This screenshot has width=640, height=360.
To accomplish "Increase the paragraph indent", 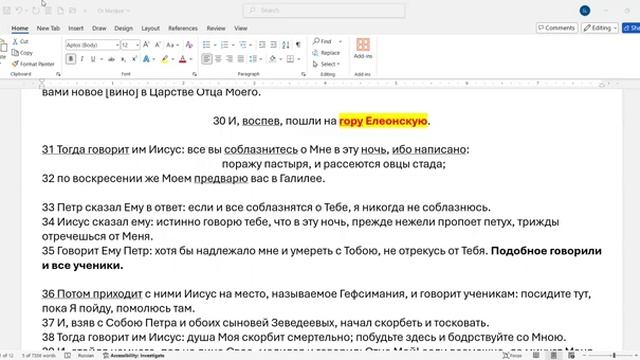I will point(273,44).
